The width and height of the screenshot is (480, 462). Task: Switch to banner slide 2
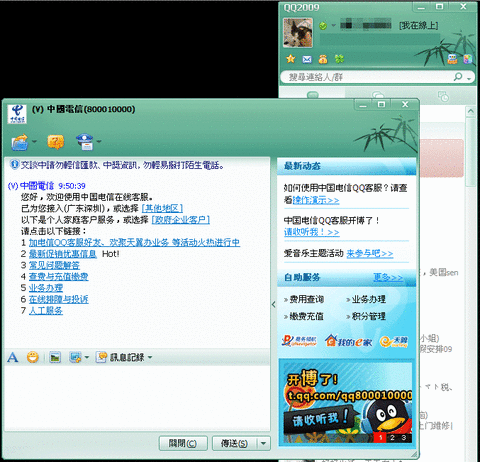pyautogui.click(x=392, y=437)
